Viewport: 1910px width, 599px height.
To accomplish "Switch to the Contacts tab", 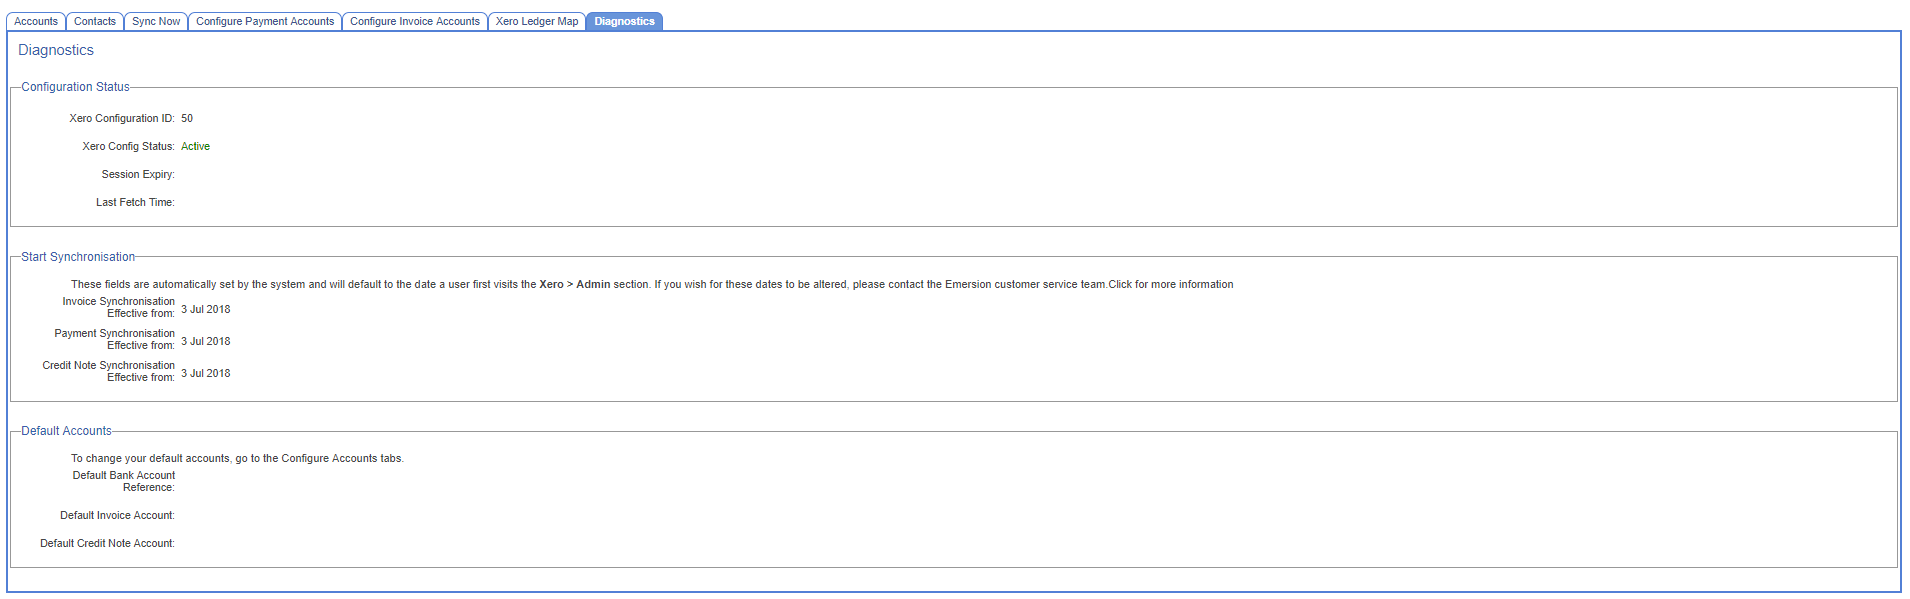I will (95, 21).
